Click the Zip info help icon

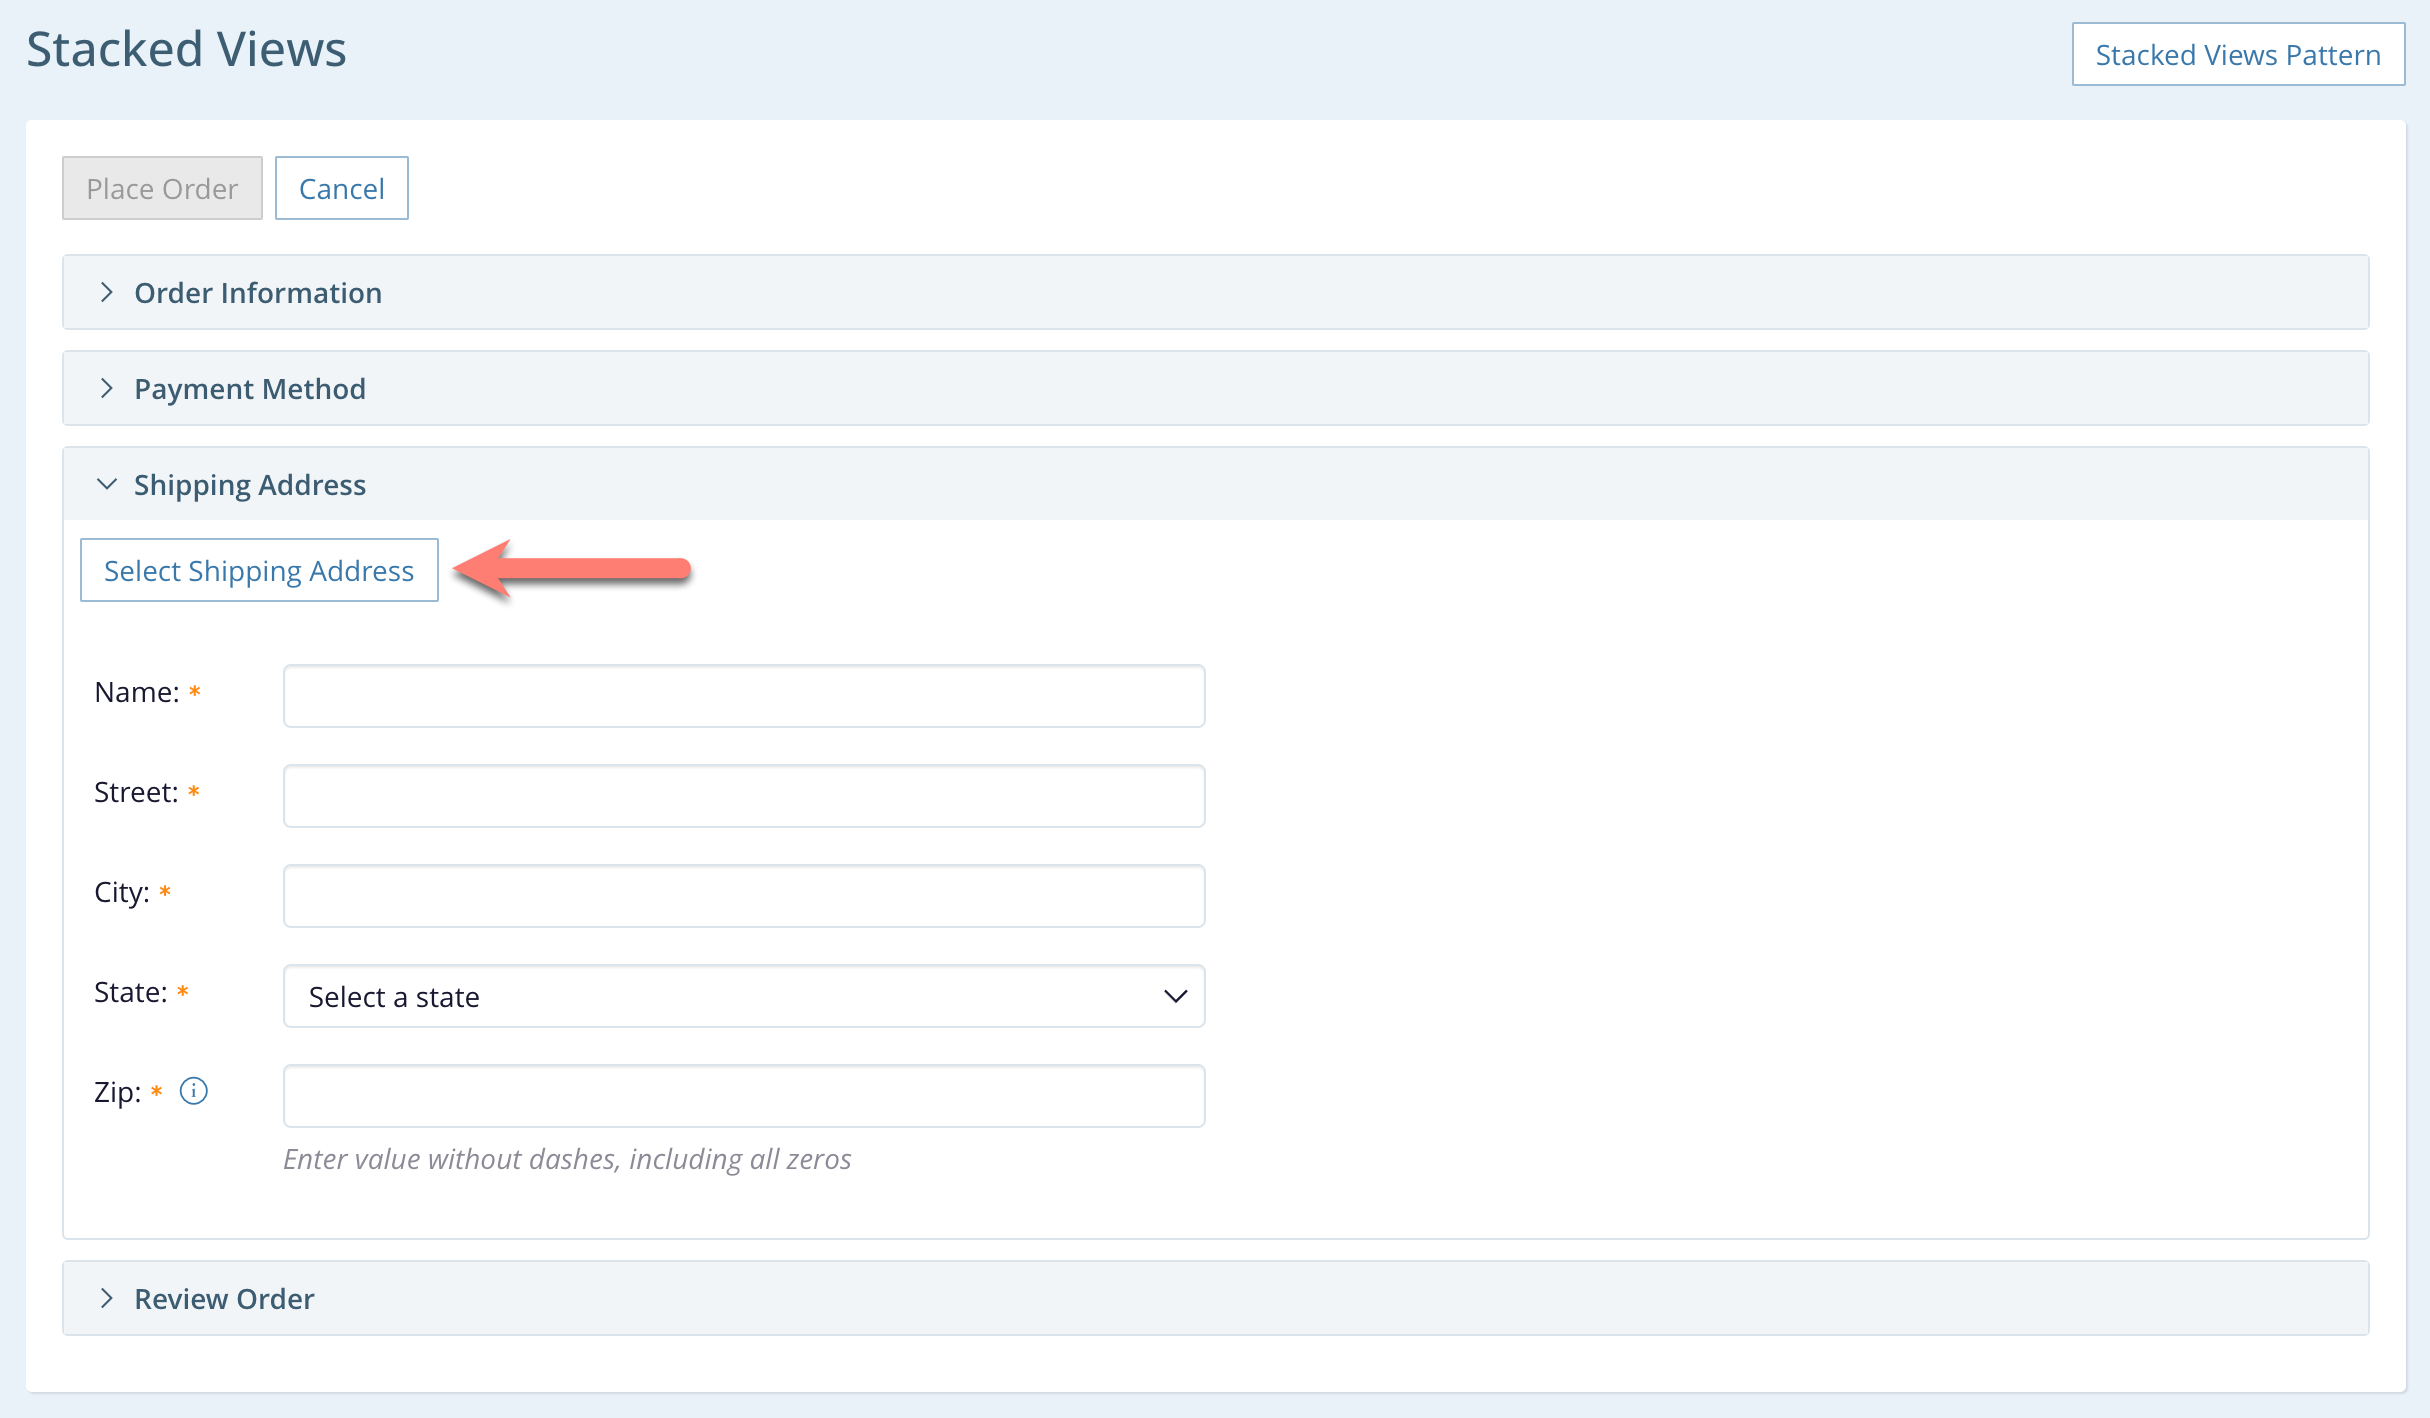[x=193, y=1091]
